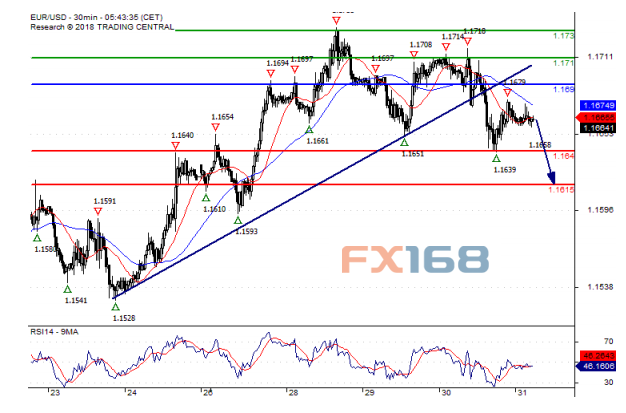This screenshot has height=413, width=626.
Task: Select the green swing-low marker above 1.1528
Action: tap(115, 307)
